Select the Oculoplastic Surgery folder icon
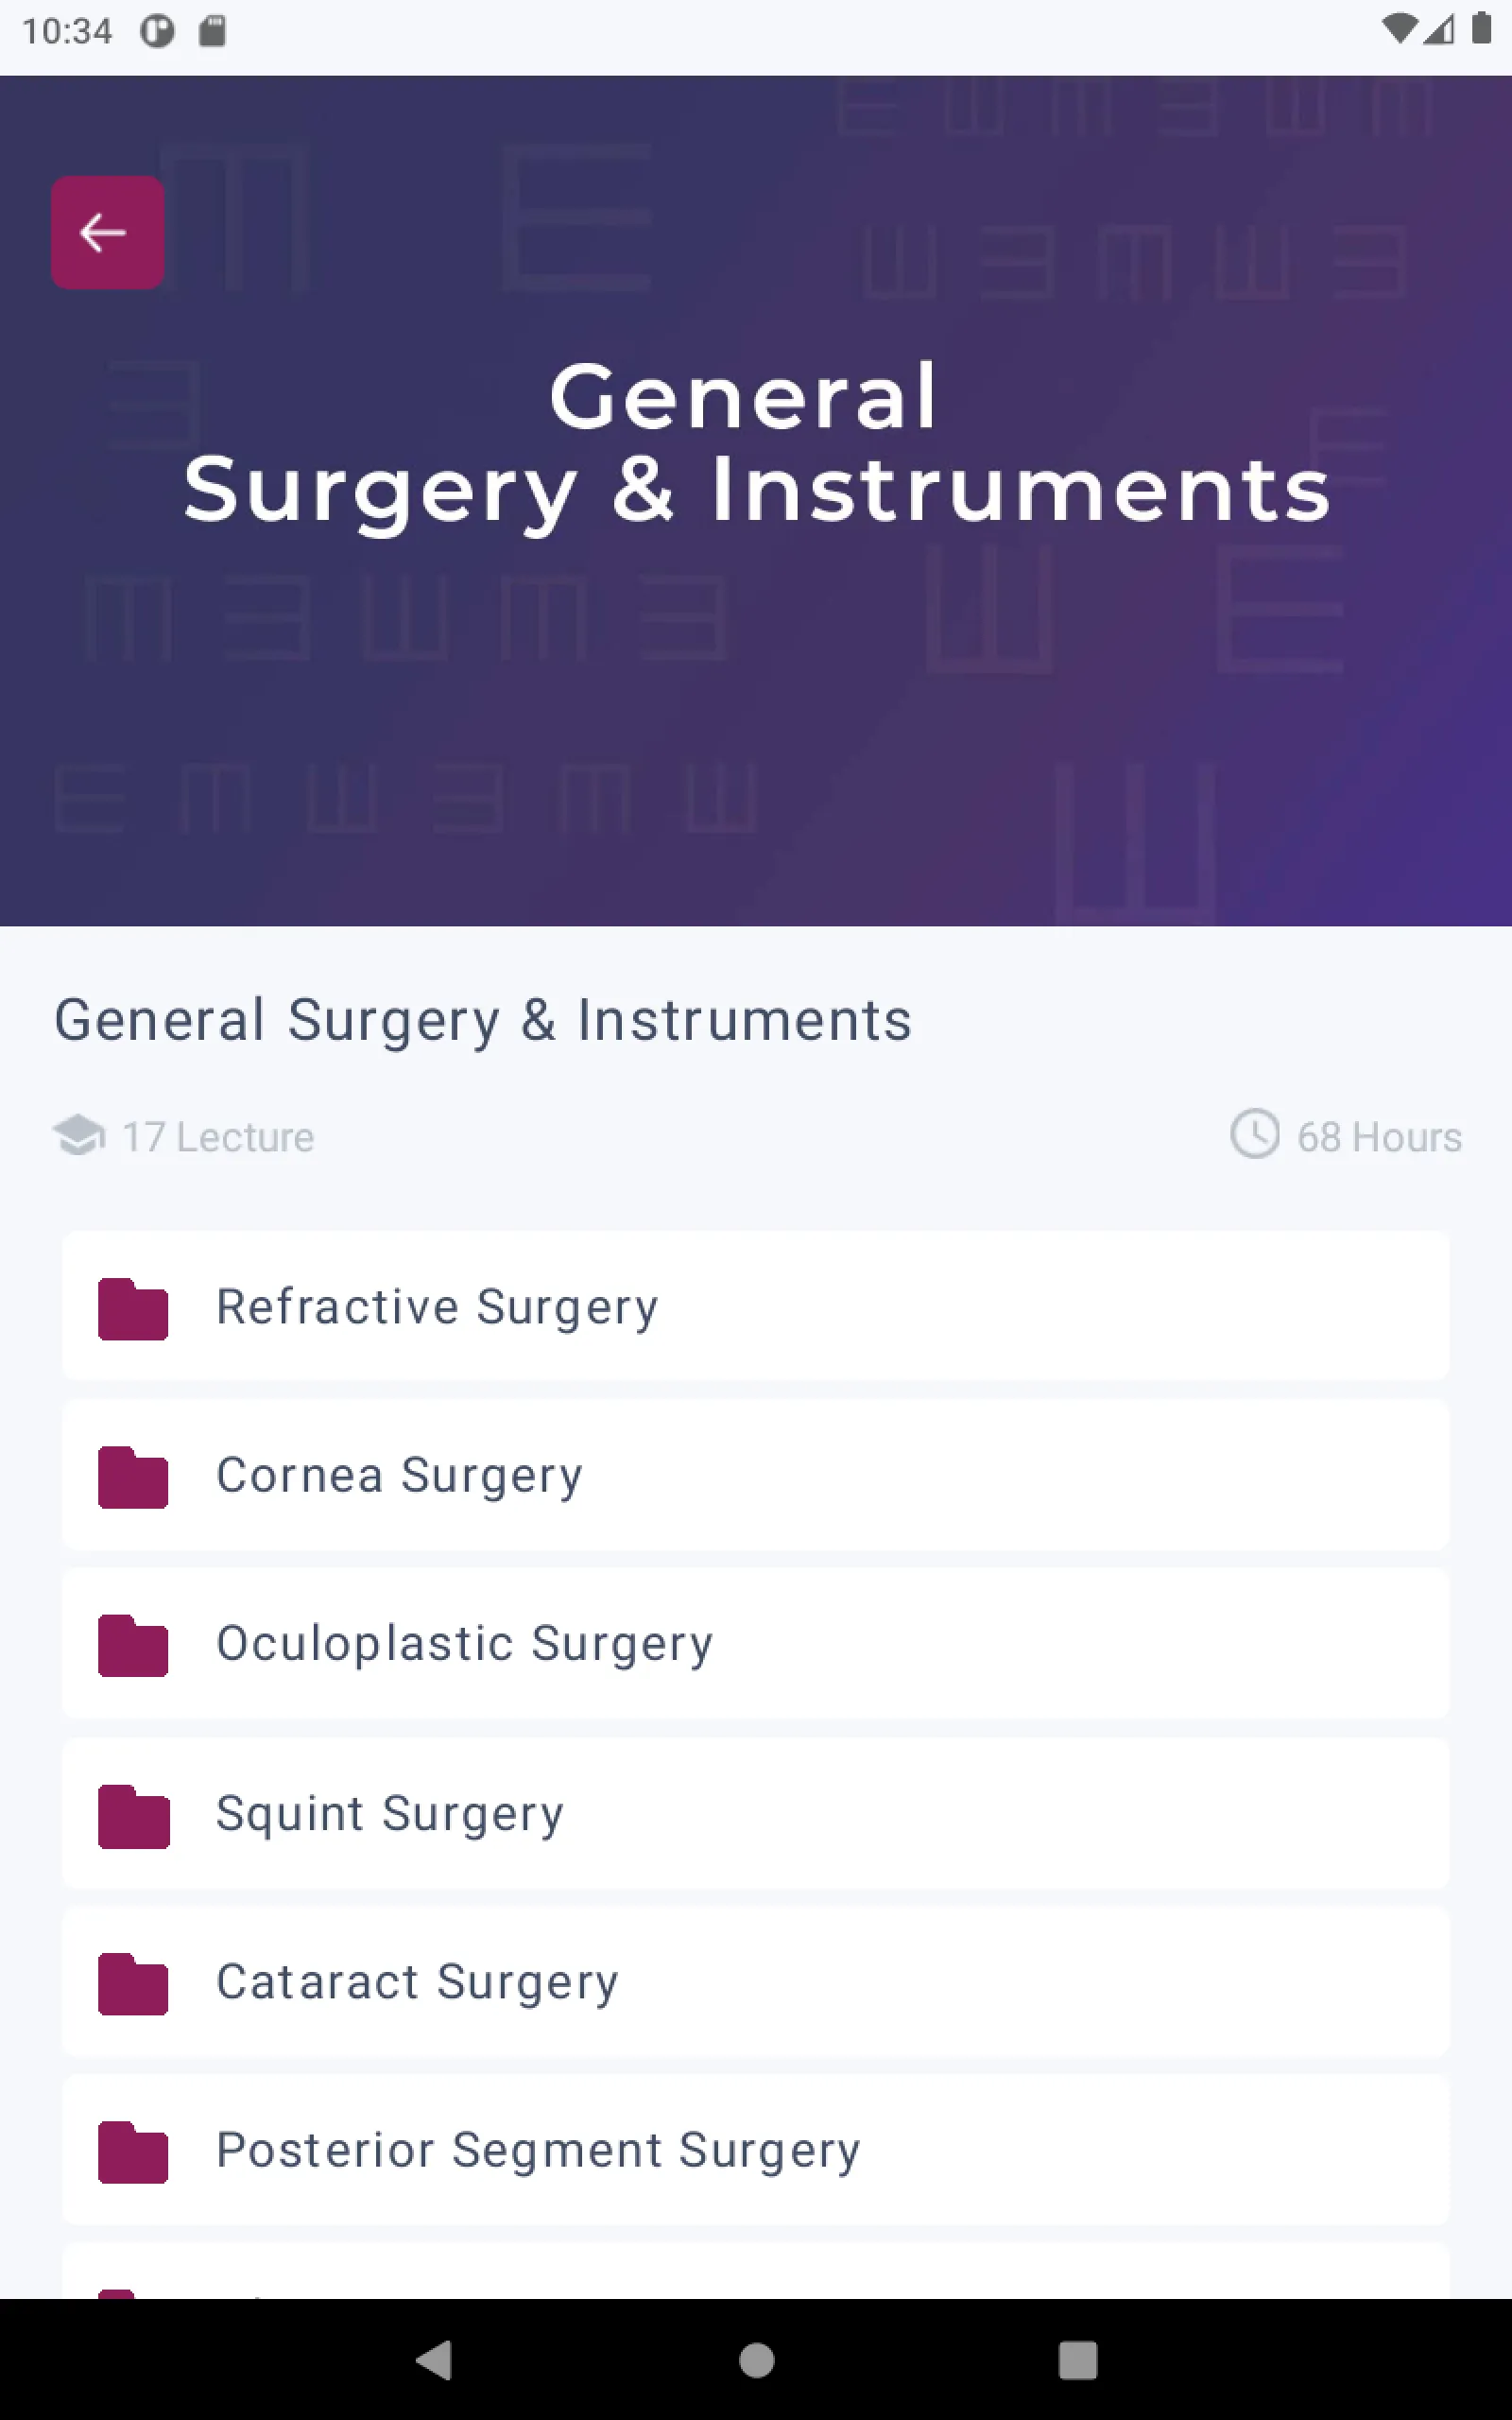 [x=133, y=1644]
